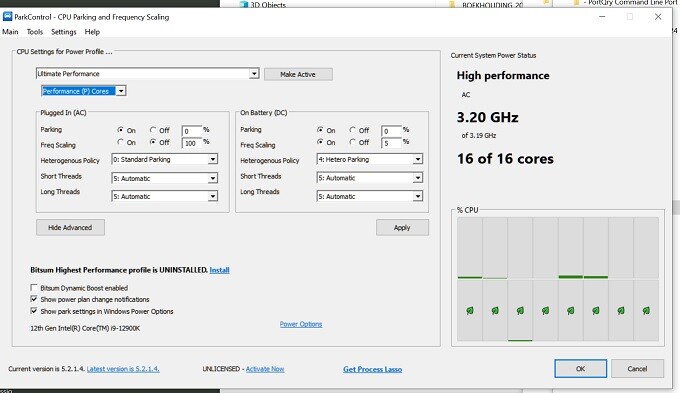Select On Battery Parking Off radio
This screenshot has height=393, width=680.
[353, 130]
